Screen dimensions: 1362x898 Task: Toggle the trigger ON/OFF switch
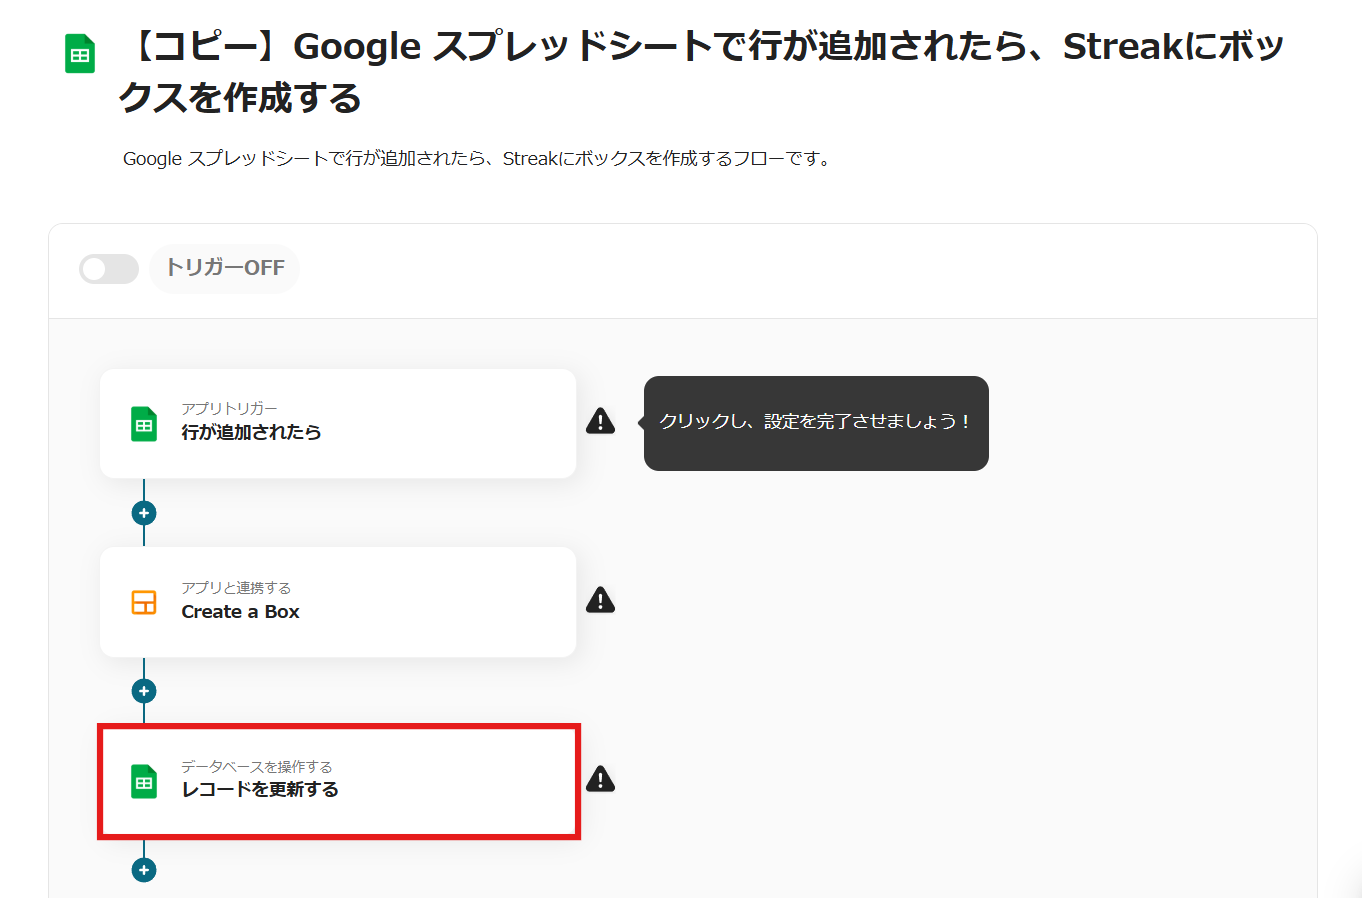tap(109, 268)
